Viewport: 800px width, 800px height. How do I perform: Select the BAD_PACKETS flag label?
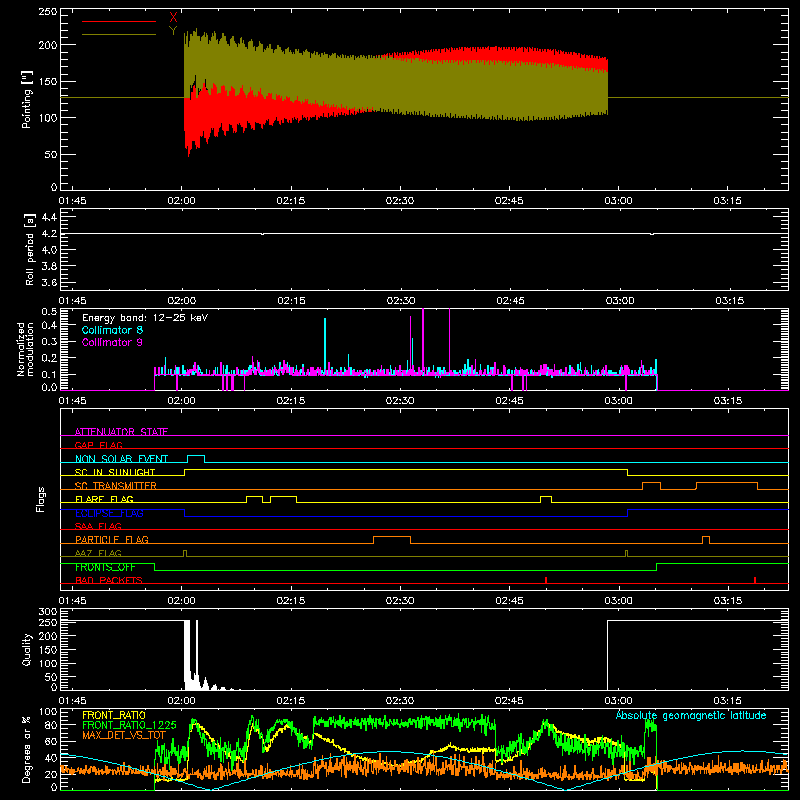tap(109, 580)
